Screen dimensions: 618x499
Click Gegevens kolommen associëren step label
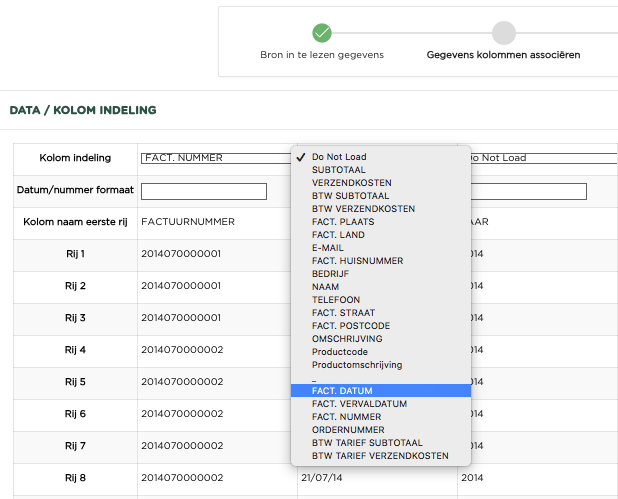click(503, 55)
